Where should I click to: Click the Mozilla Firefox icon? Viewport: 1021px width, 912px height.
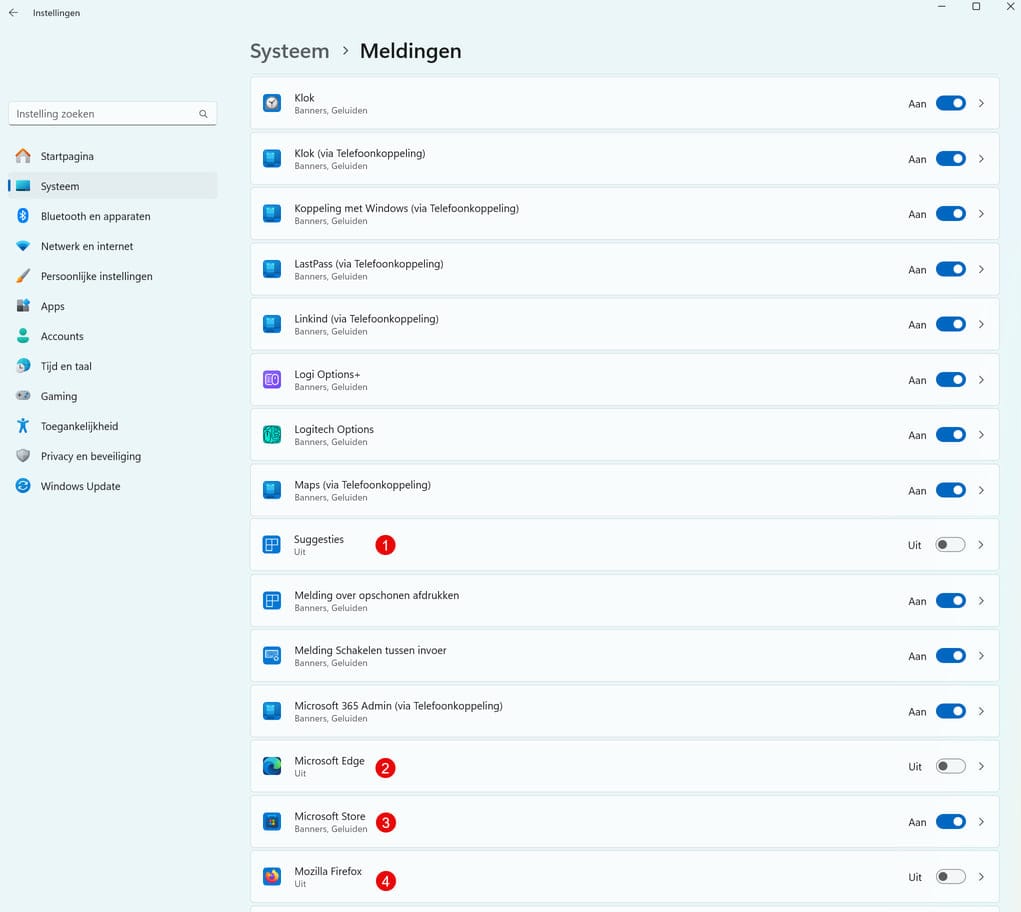[x=272, y=877]
